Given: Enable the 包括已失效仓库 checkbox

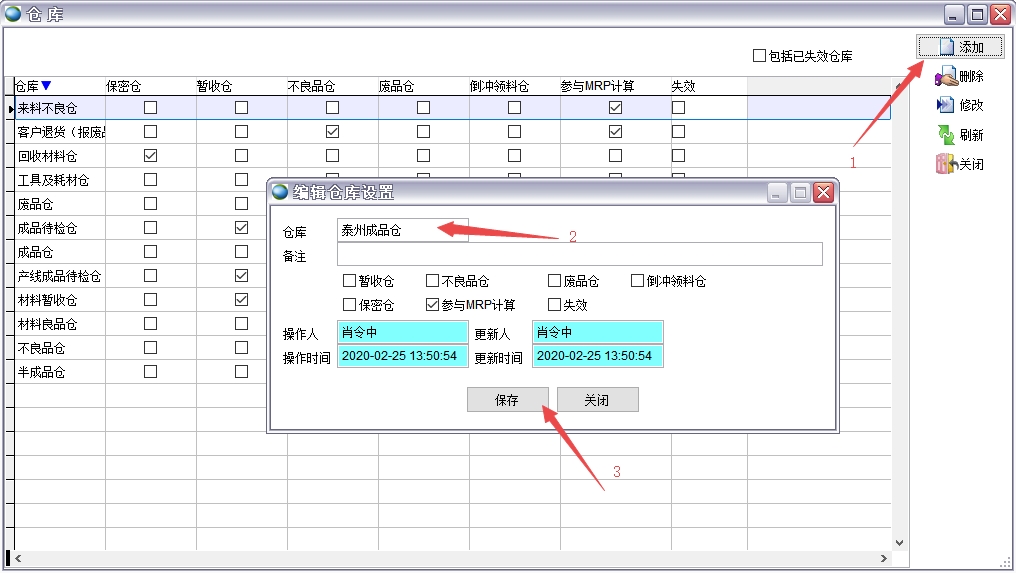Looking at the screenshot, I should (x=759, y=56).
